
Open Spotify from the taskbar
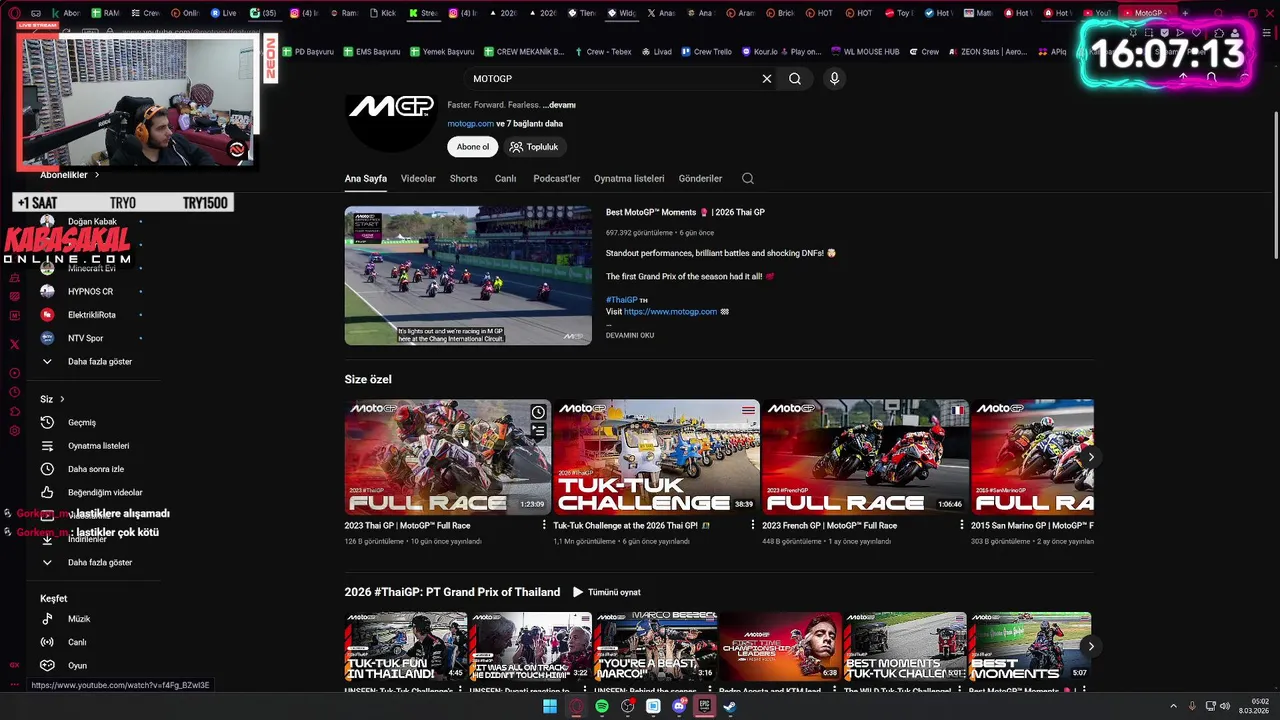pos(602,706)
